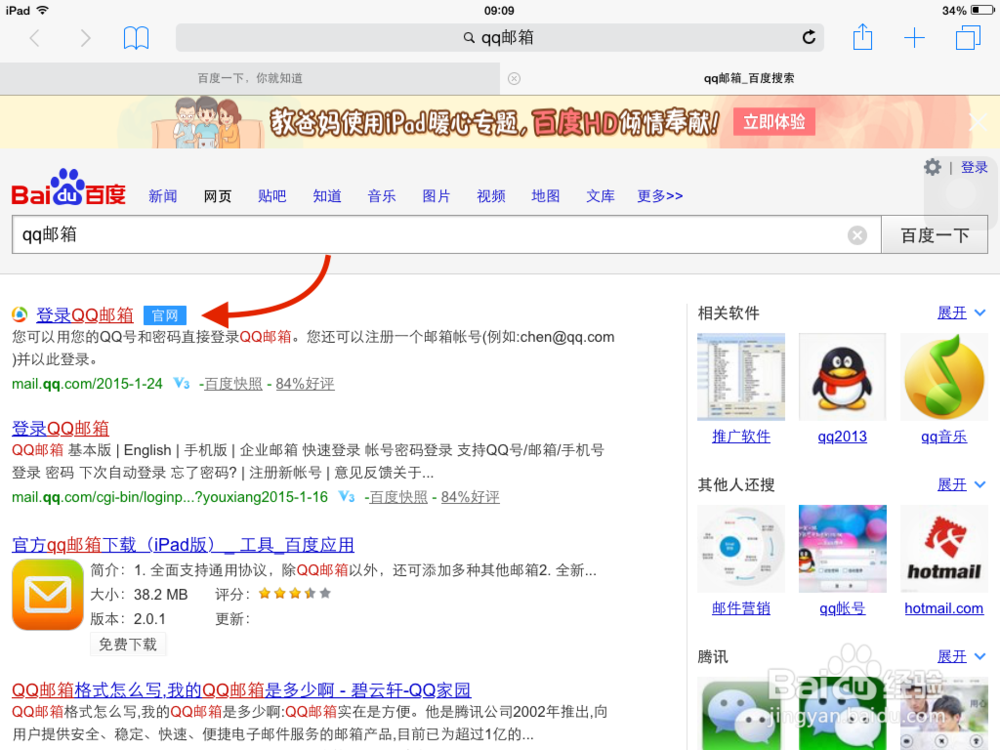Open the 推广软件 screenshot thumbnail
Screen dimensions: 1000x750
coord(741,377)
